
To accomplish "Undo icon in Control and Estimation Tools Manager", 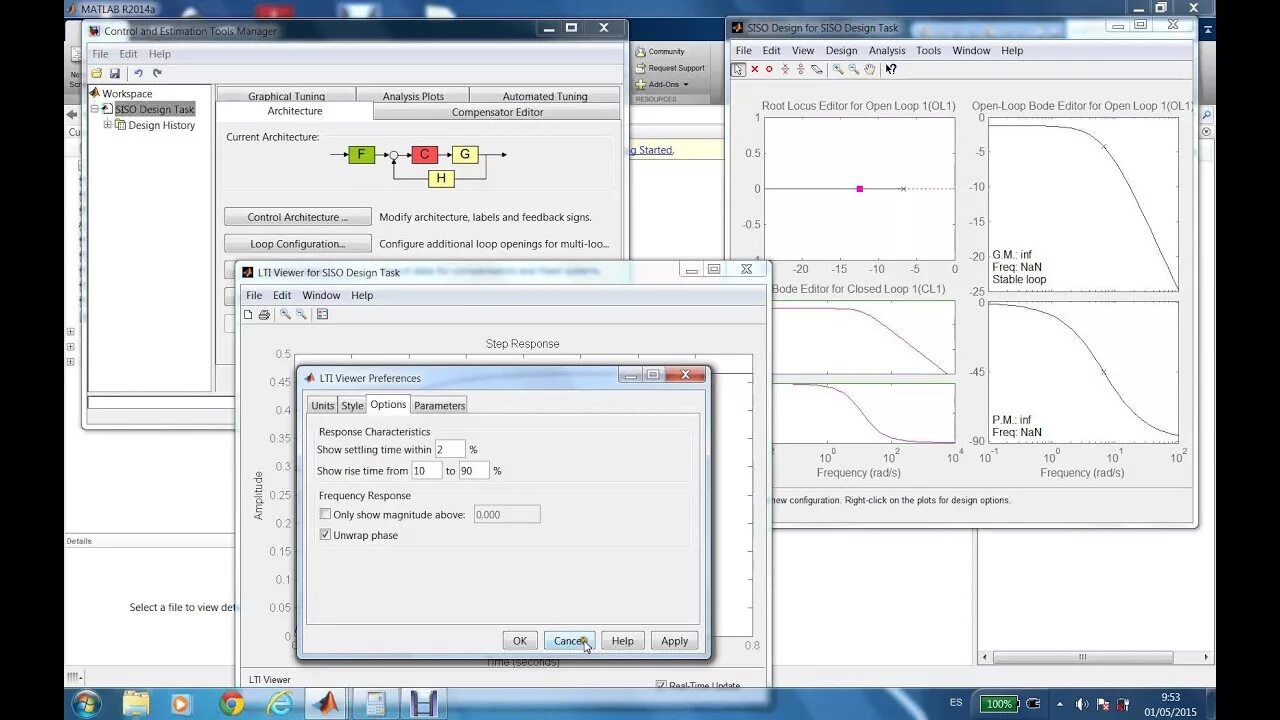I will pyautogui.click(x=138, y=73).
